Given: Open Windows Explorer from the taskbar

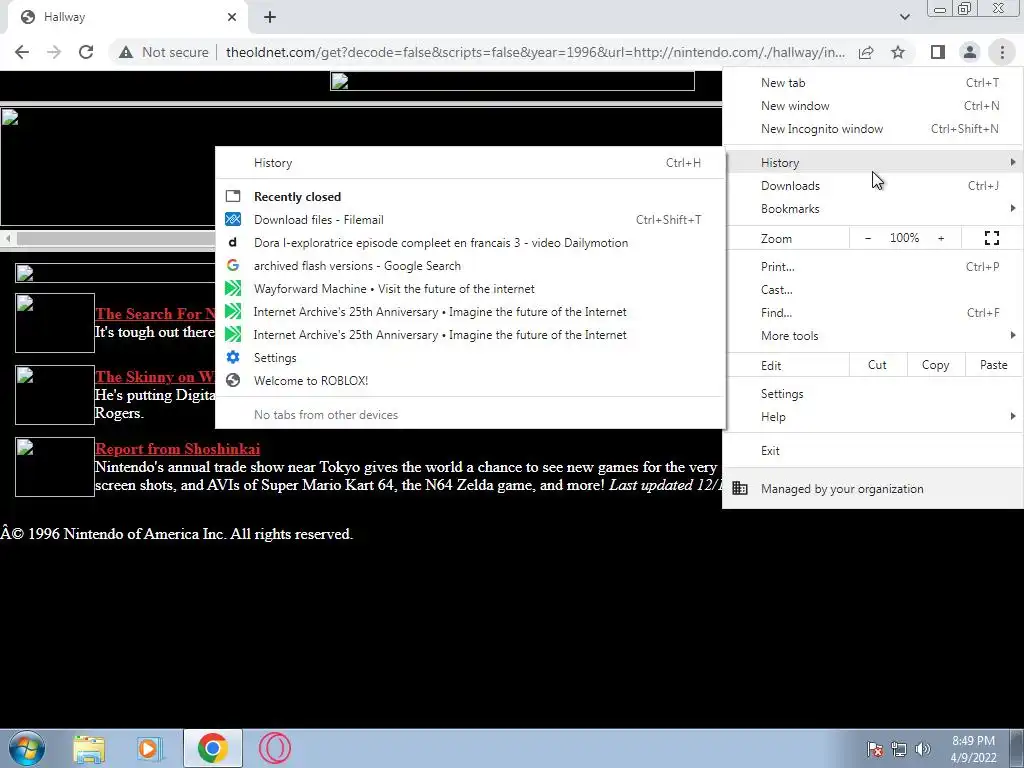Looking at the screenshot, I should (89, 748).
